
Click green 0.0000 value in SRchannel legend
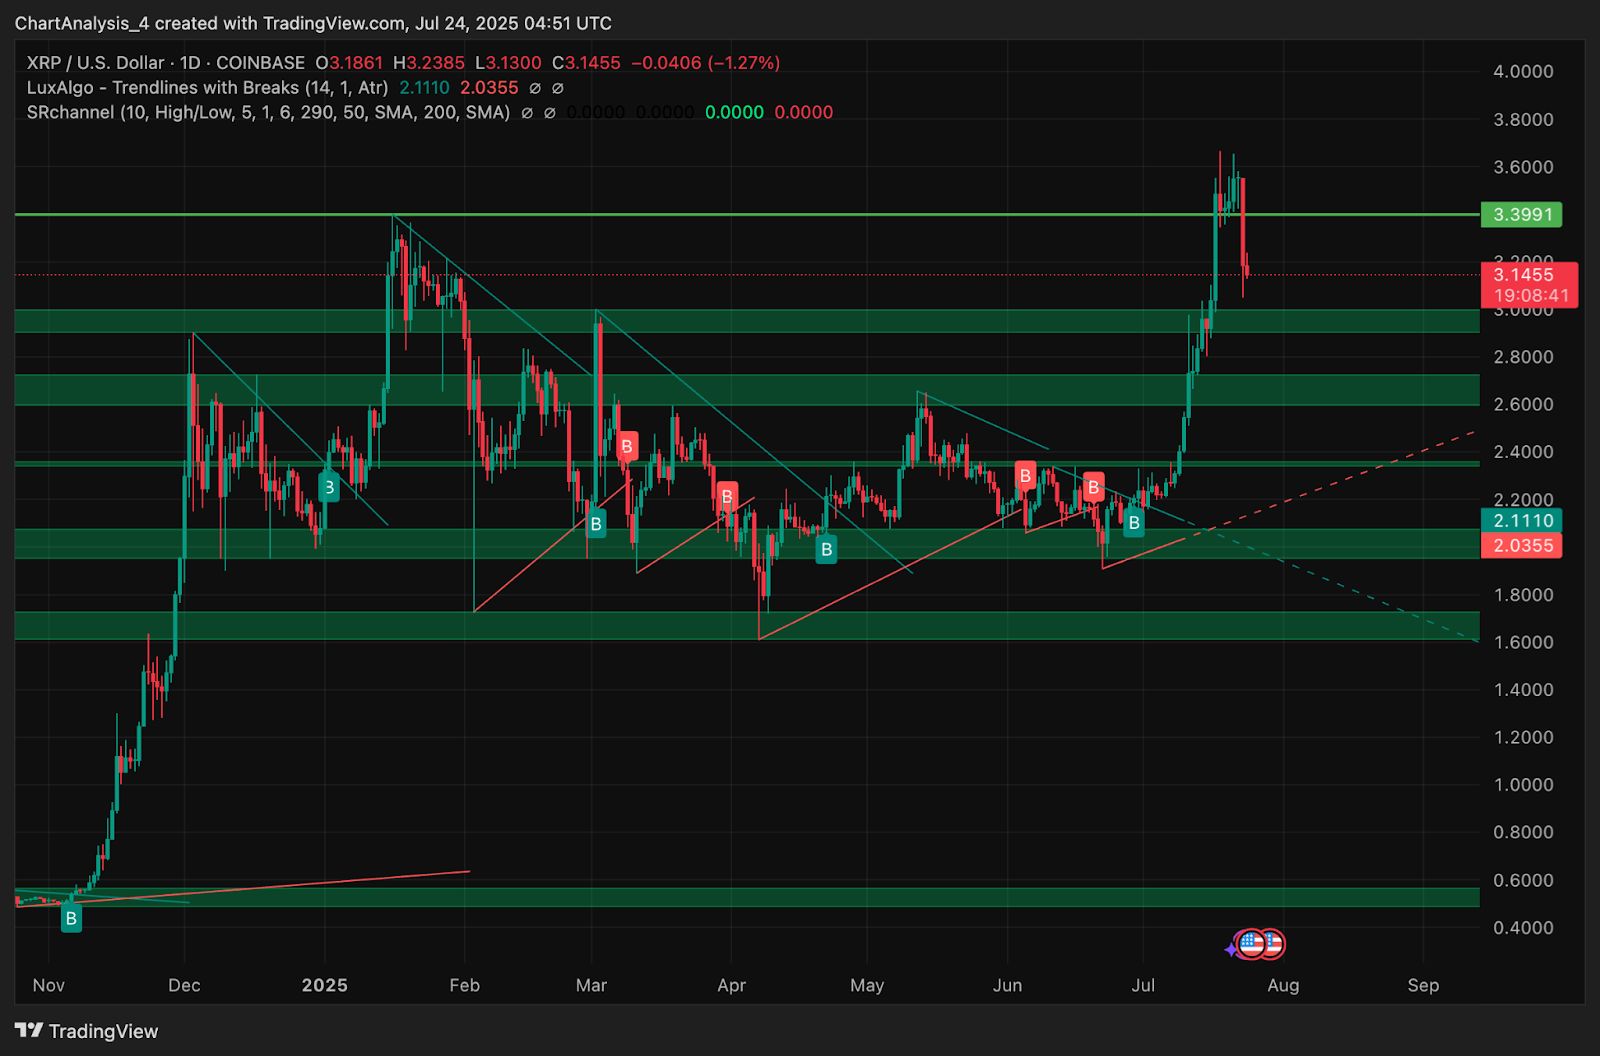point(734,113)
